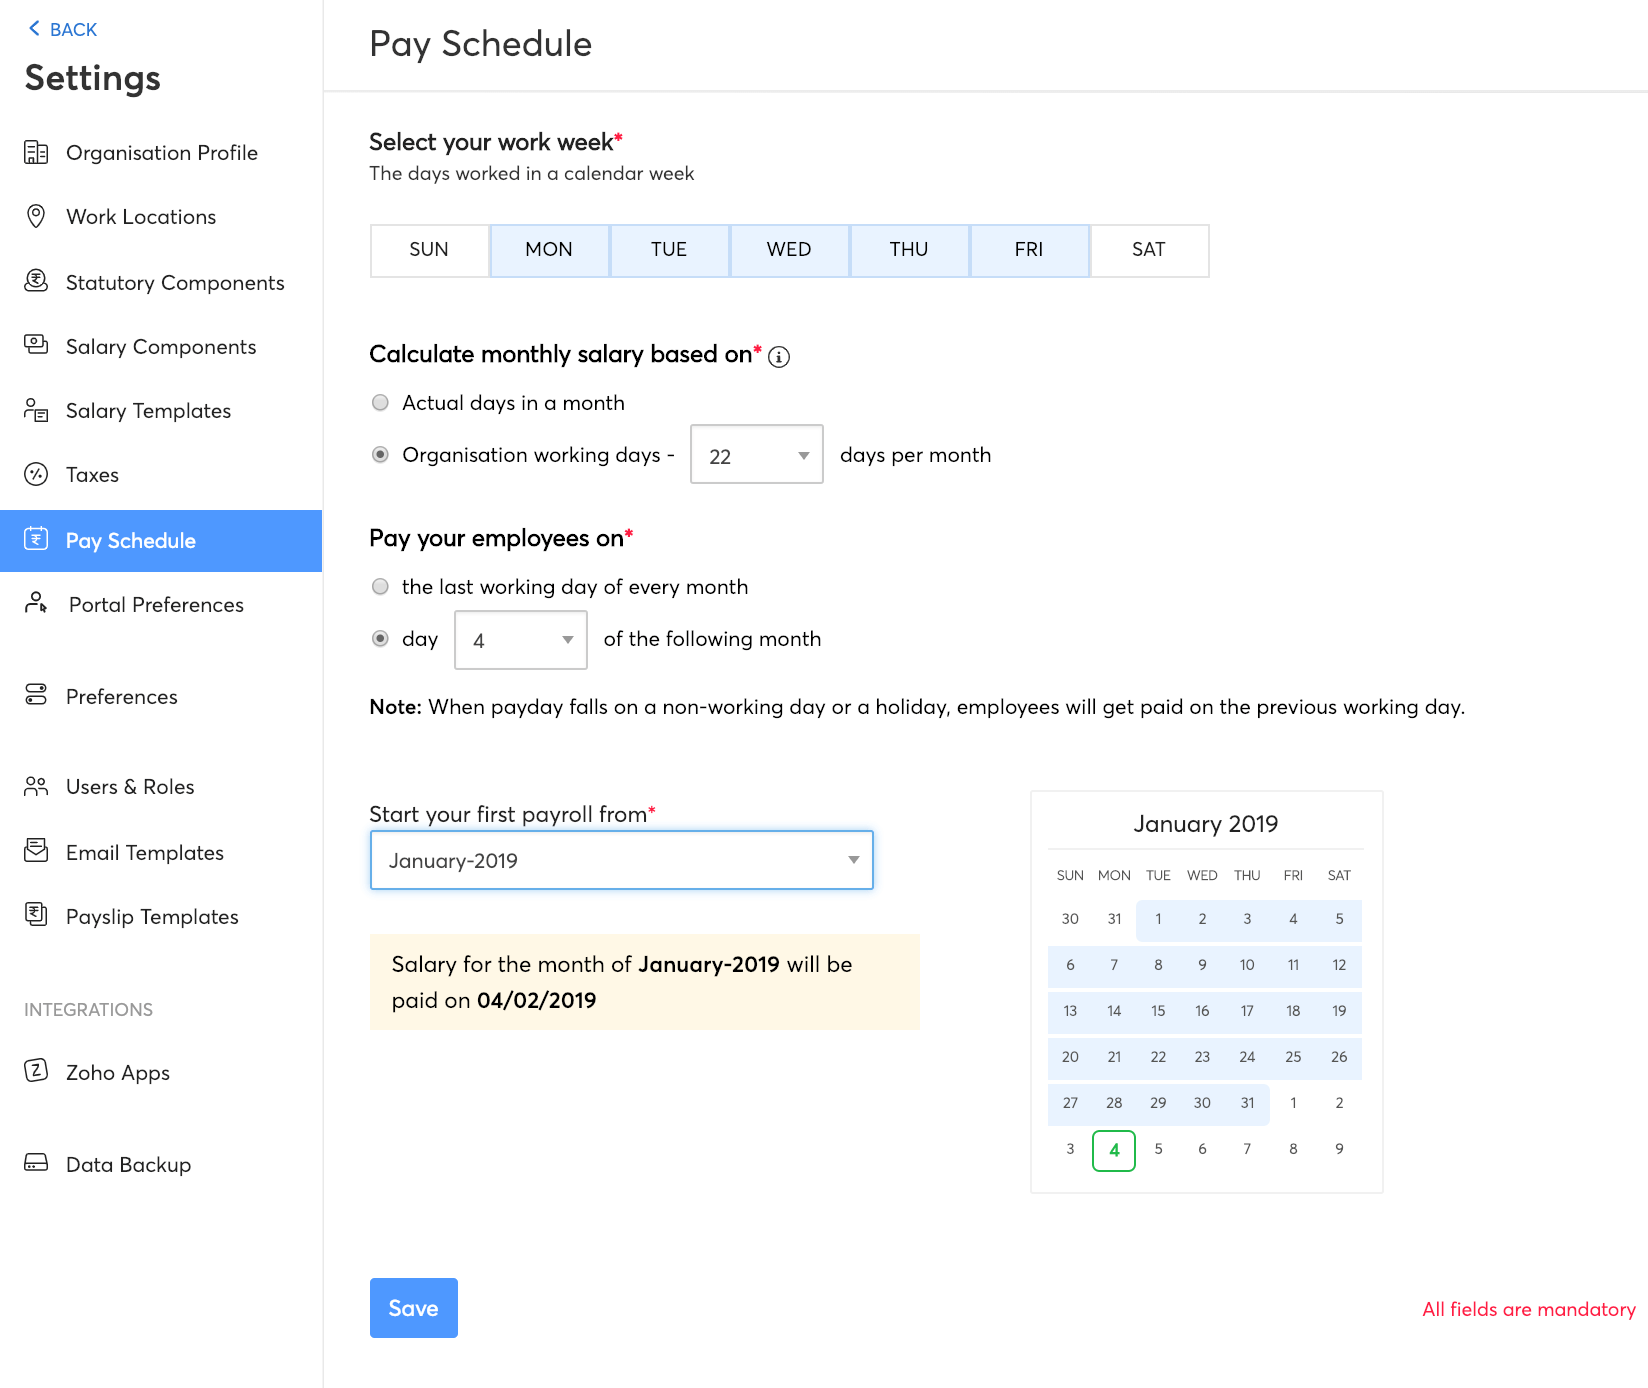1648x1388 pixels.
Task: Click highlighted payday 4 in the calendar
Action: pyautogui.click(x=1113, y=1150)
